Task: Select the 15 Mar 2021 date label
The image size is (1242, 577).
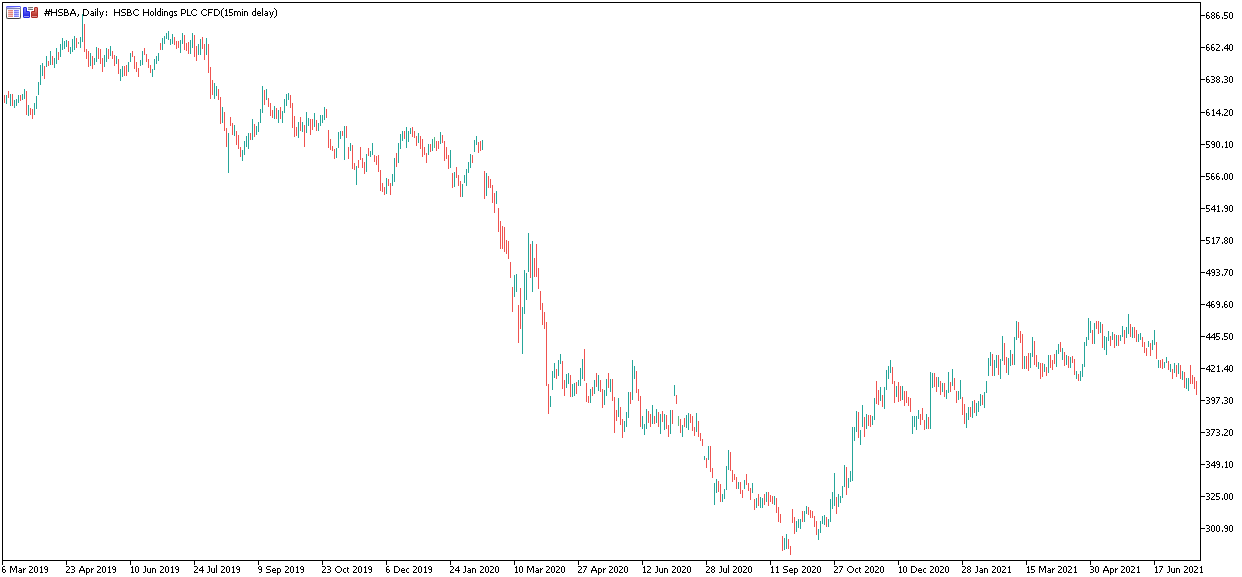Action: 1051,569
